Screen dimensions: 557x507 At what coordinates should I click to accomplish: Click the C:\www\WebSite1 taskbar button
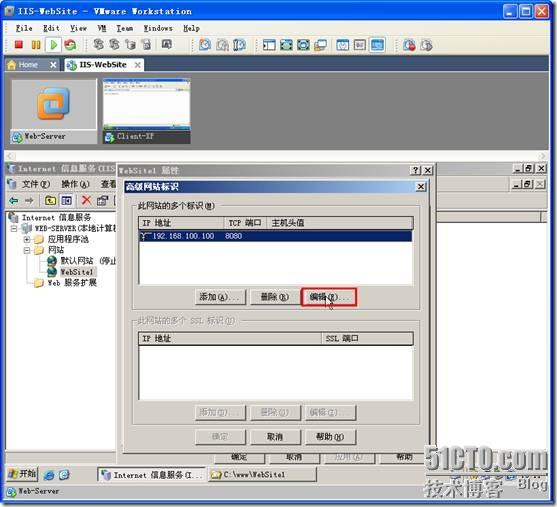263,475
